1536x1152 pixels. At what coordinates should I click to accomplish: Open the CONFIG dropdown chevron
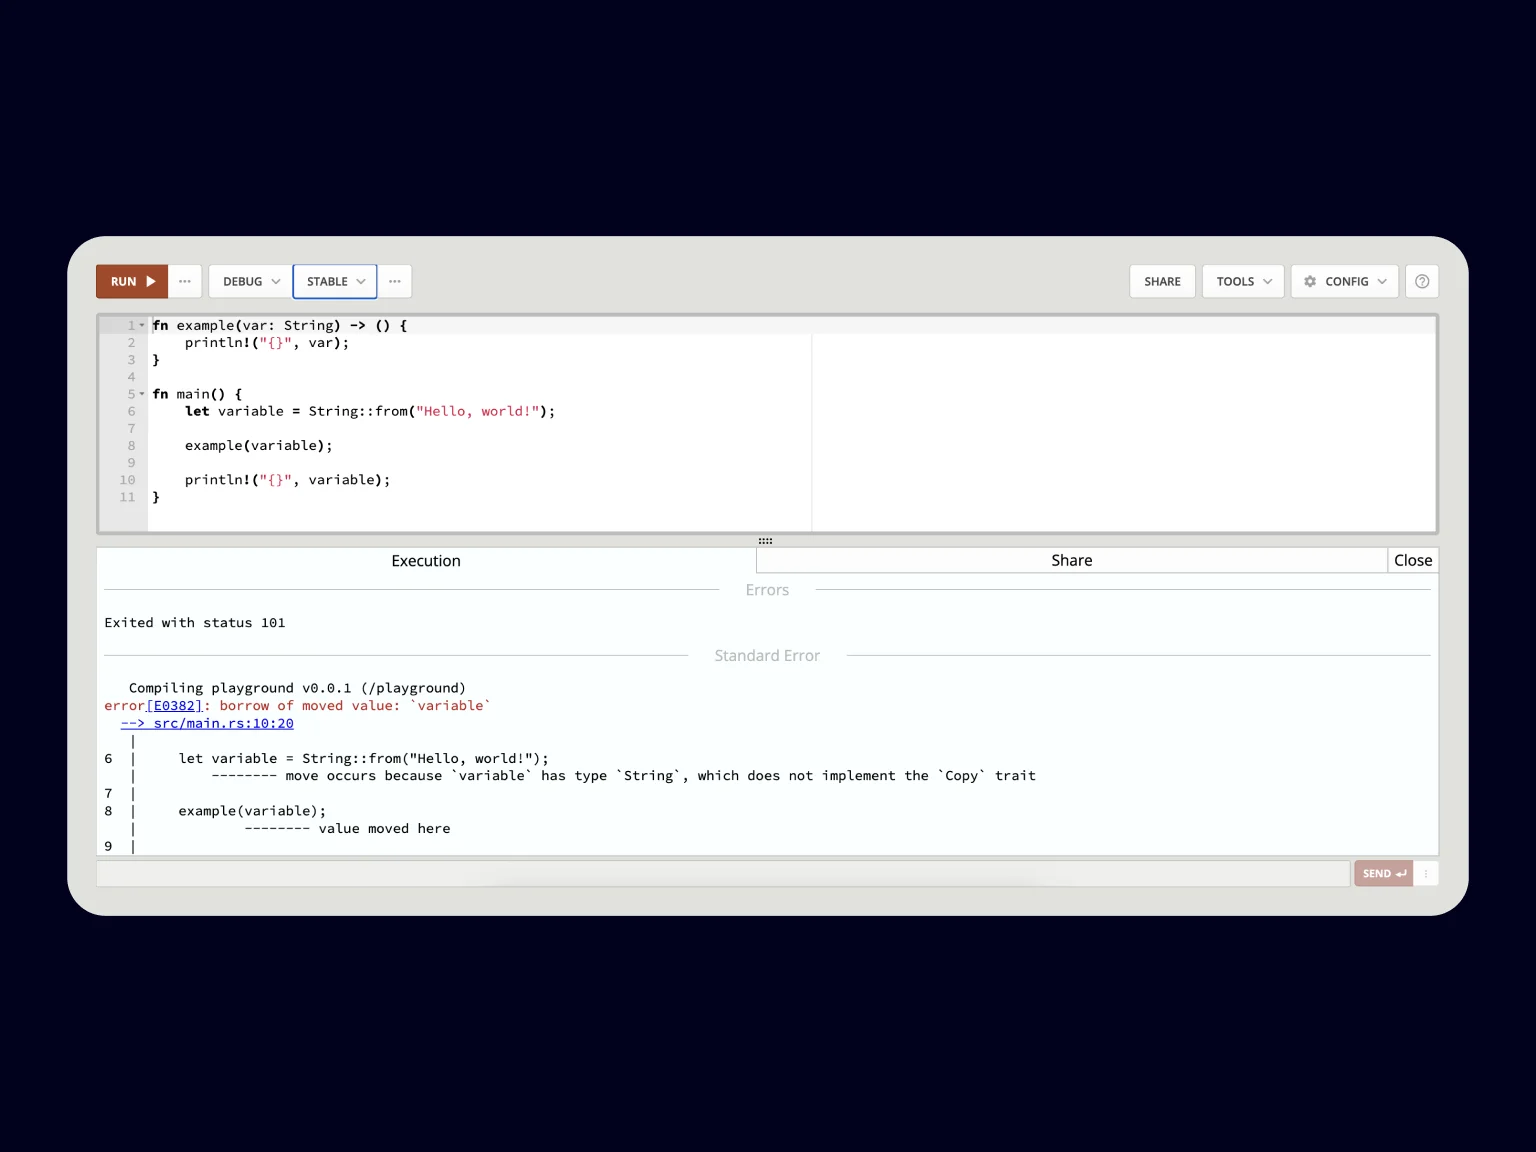click(x=1383, y=281)
